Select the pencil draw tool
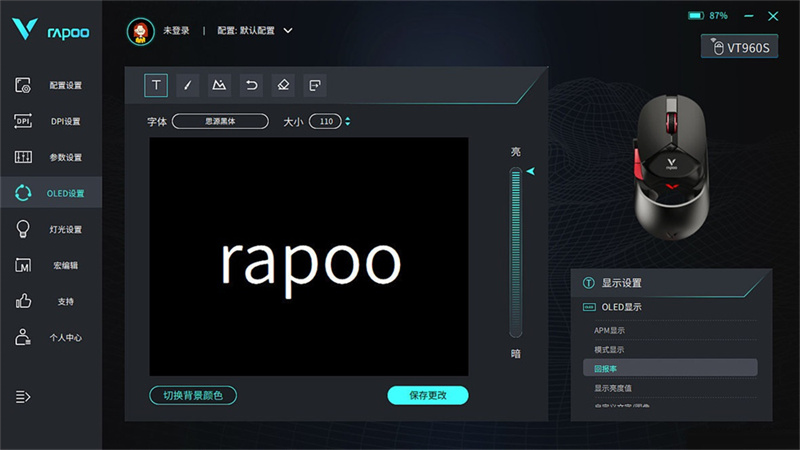The image size is (800, 450). coord(188,85)
